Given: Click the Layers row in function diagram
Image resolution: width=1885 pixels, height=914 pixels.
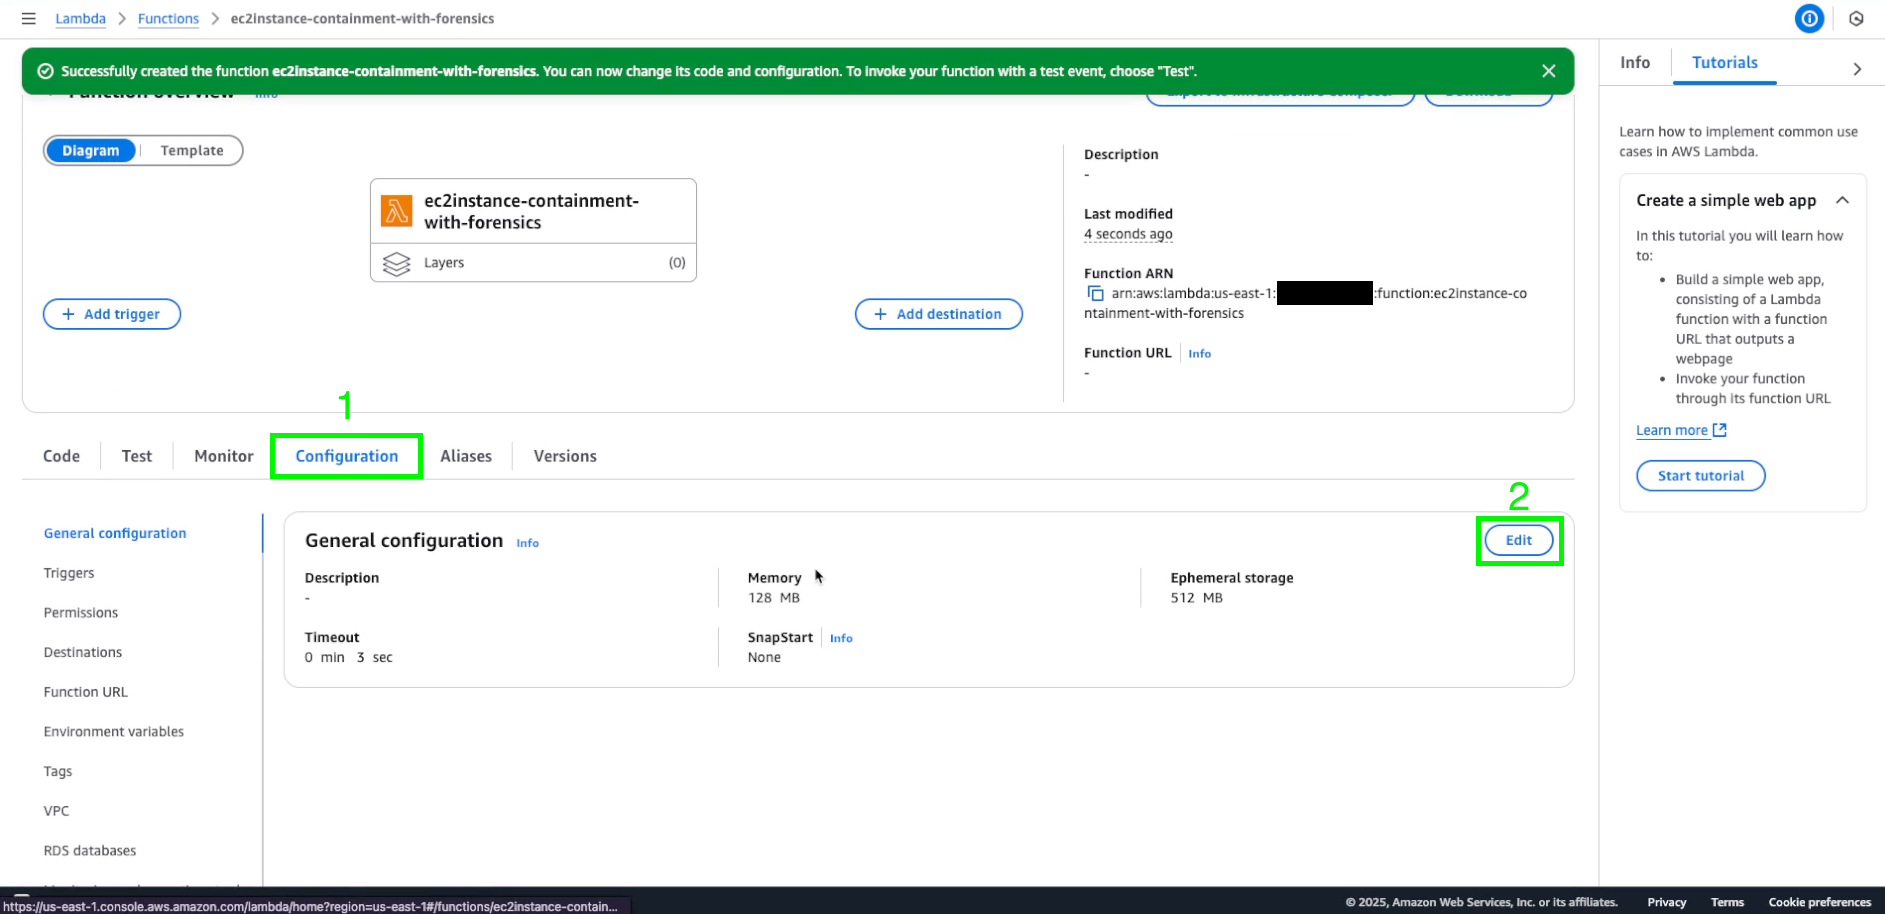Looking at the screenshot, I should coord(533,263).
